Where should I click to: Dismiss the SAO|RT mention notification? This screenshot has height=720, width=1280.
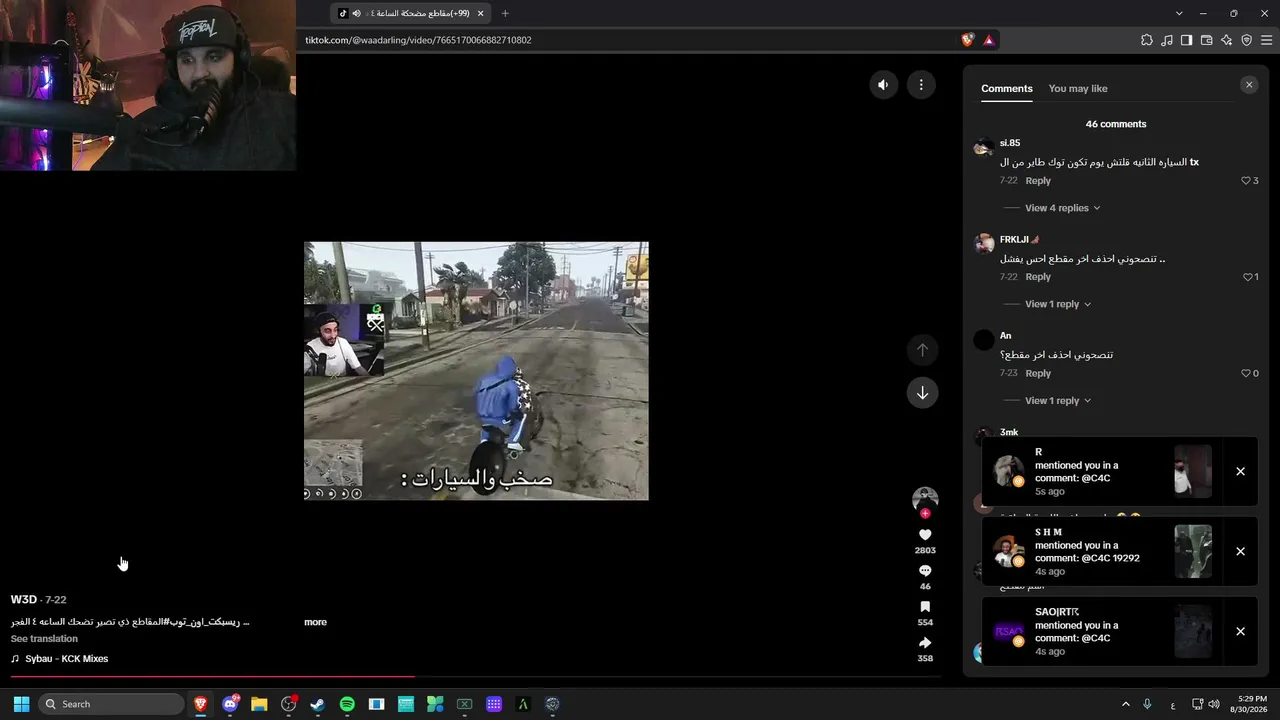(1240, 632)
